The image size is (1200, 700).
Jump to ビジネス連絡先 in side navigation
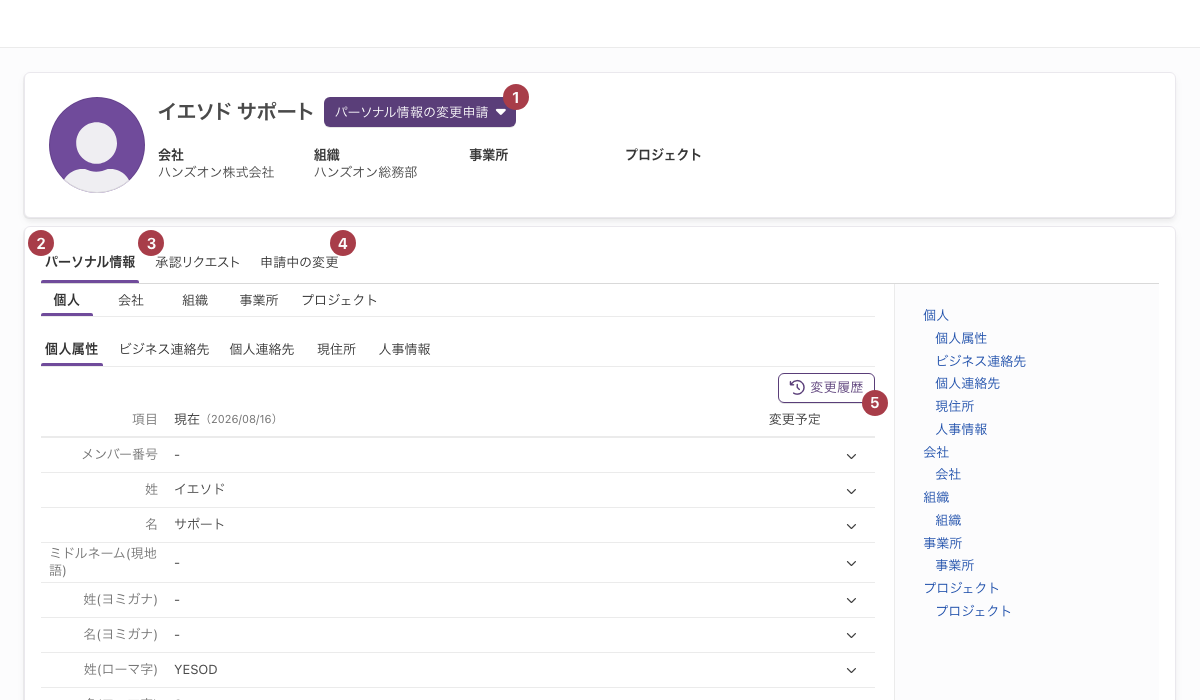pyautogui.click(x=981, y=361)
